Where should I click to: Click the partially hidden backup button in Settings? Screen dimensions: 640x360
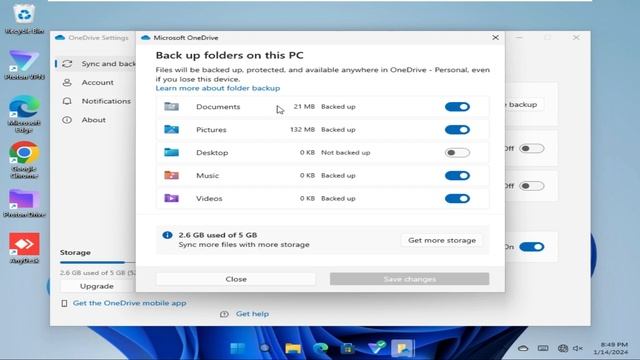(524, 104)
